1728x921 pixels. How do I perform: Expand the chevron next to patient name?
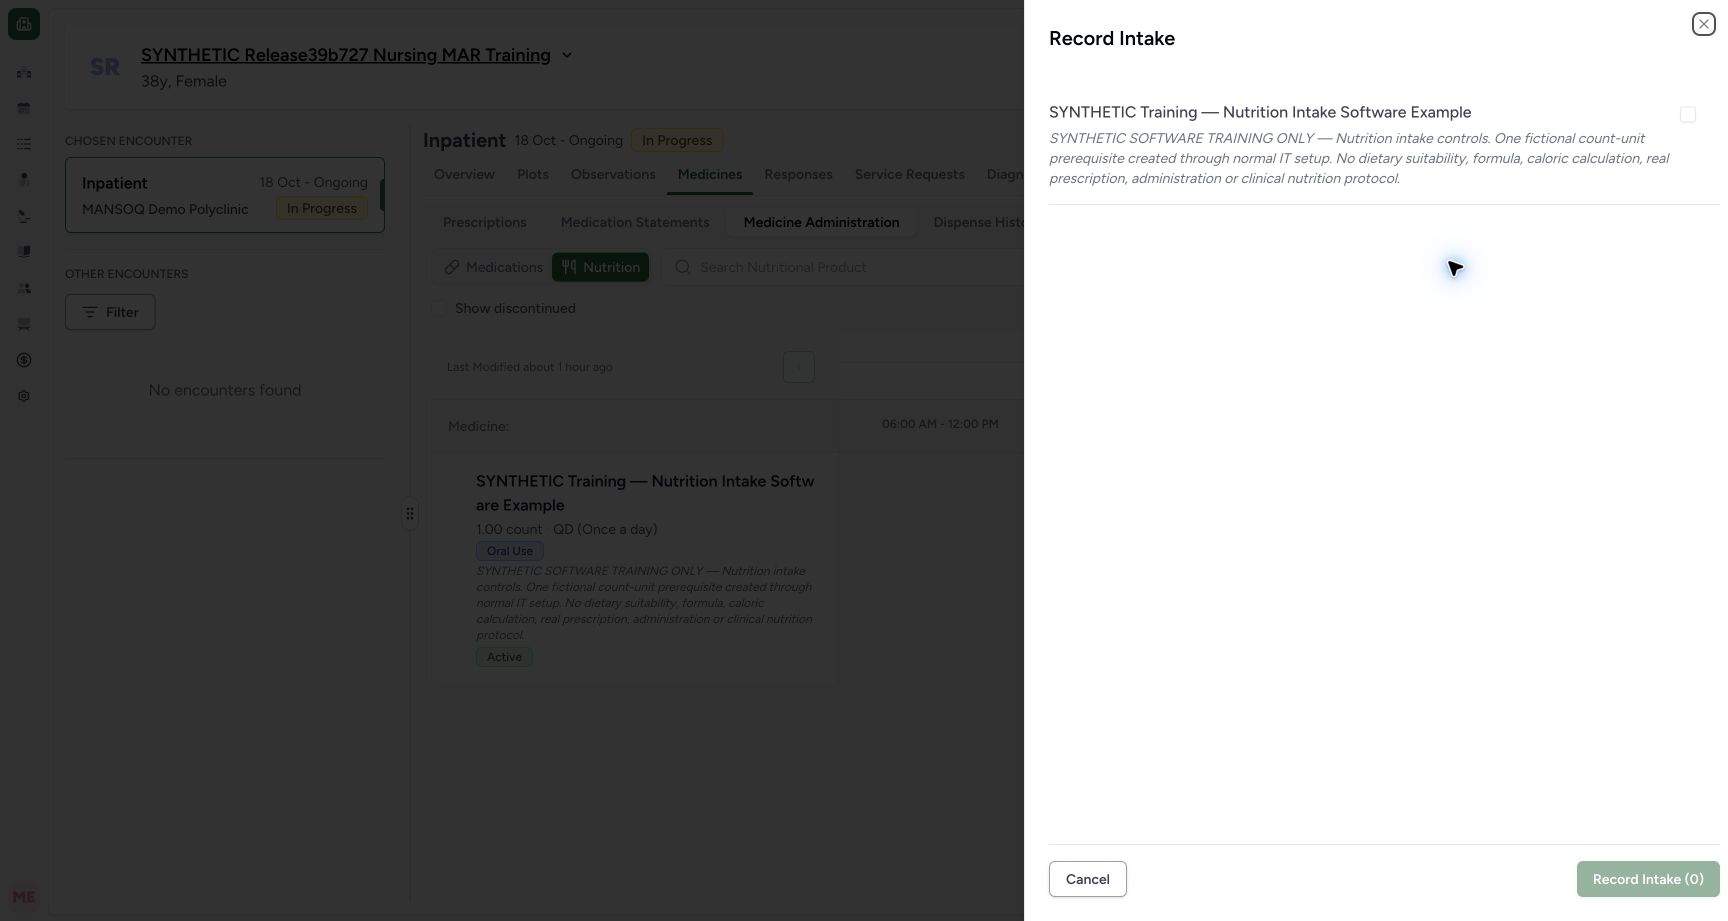click(567, 55)
